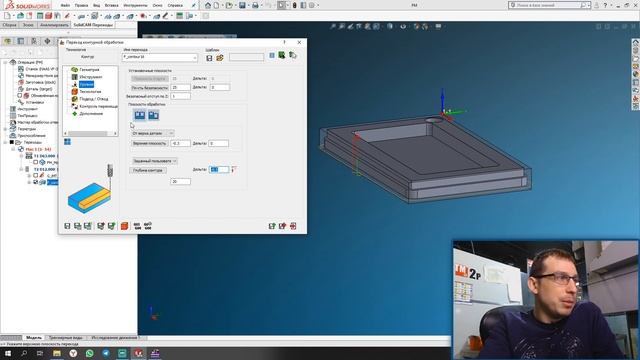Click the blue info icon at dialog top right
The width and height of the screenshot is (640, 360).
pos(272,55)
